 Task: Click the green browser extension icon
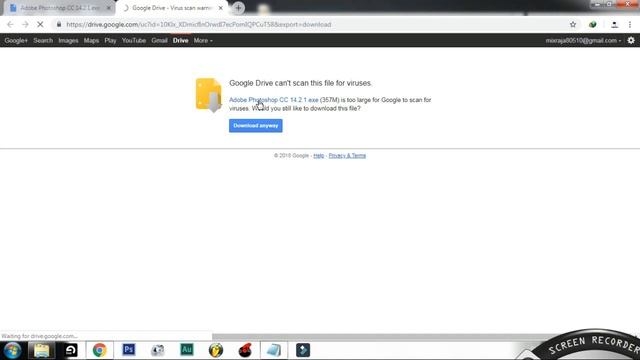[593, 24]
